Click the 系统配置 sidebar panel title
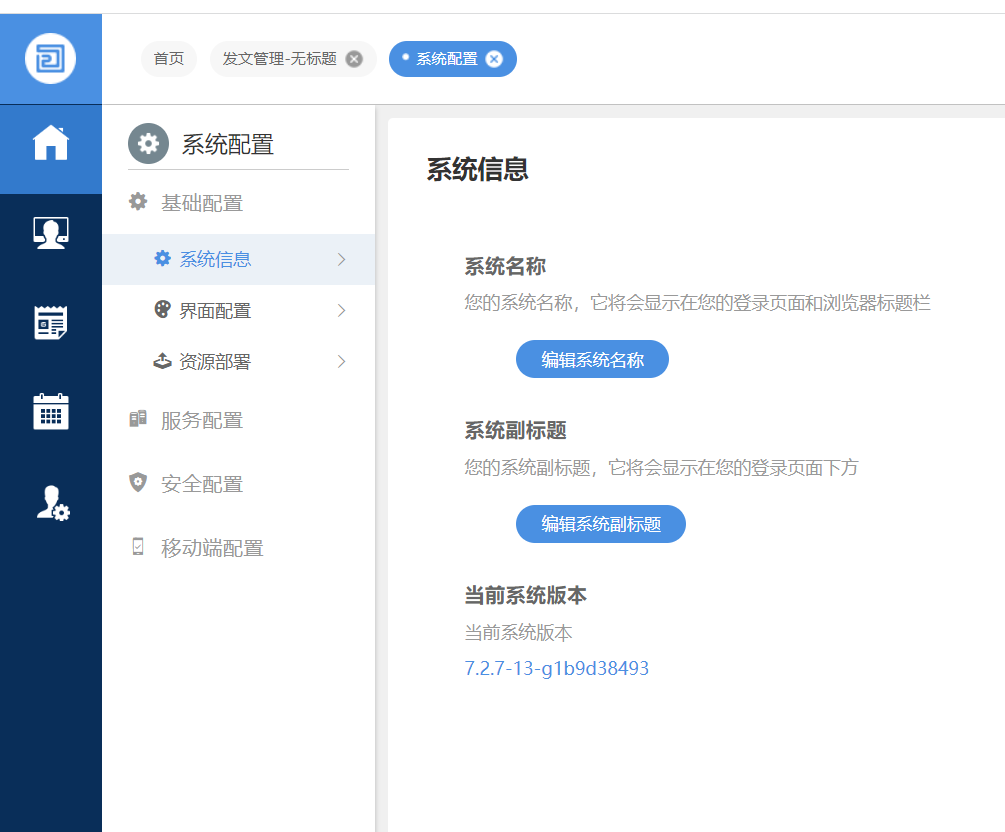 click(x=228, y=144)
